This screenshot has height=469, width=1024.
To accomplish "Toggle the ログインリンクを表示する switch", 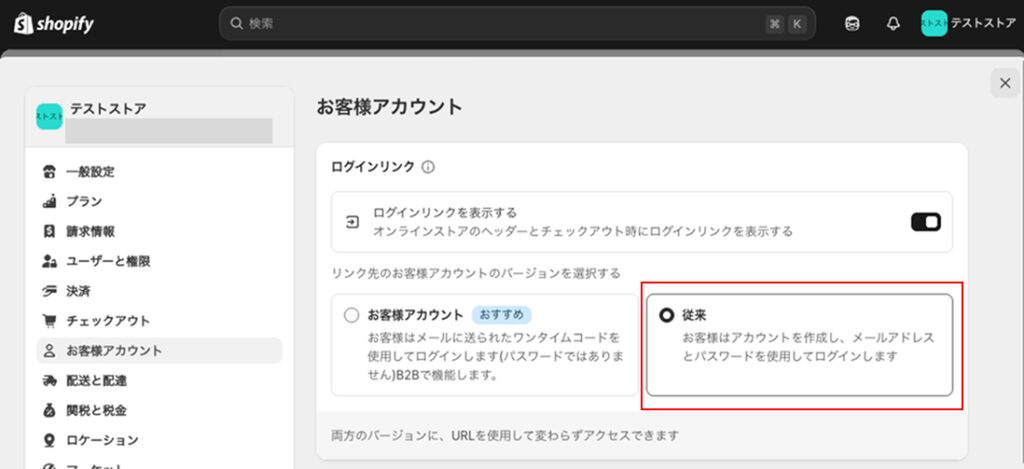I will pos(925,222).
